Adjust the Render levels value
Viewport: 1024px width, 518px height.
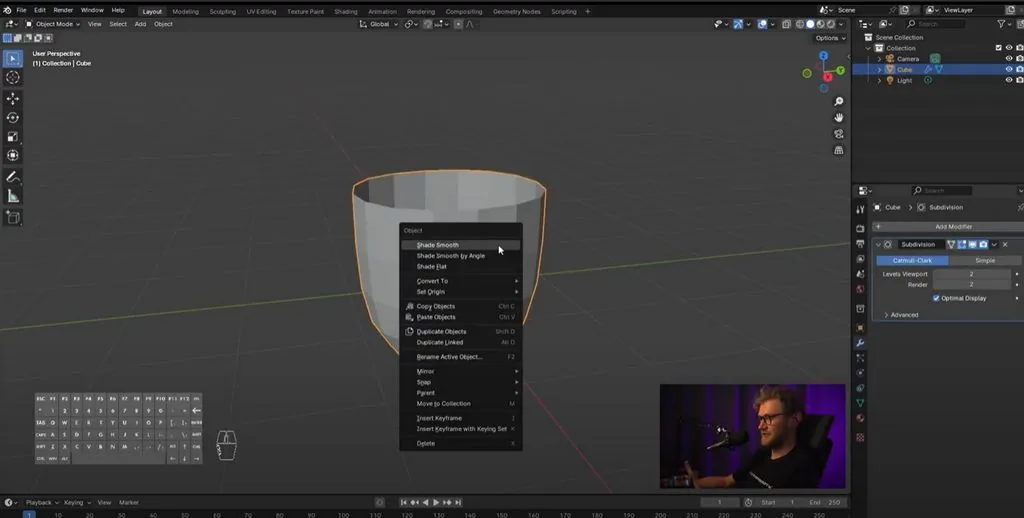(x=971, y=285)
